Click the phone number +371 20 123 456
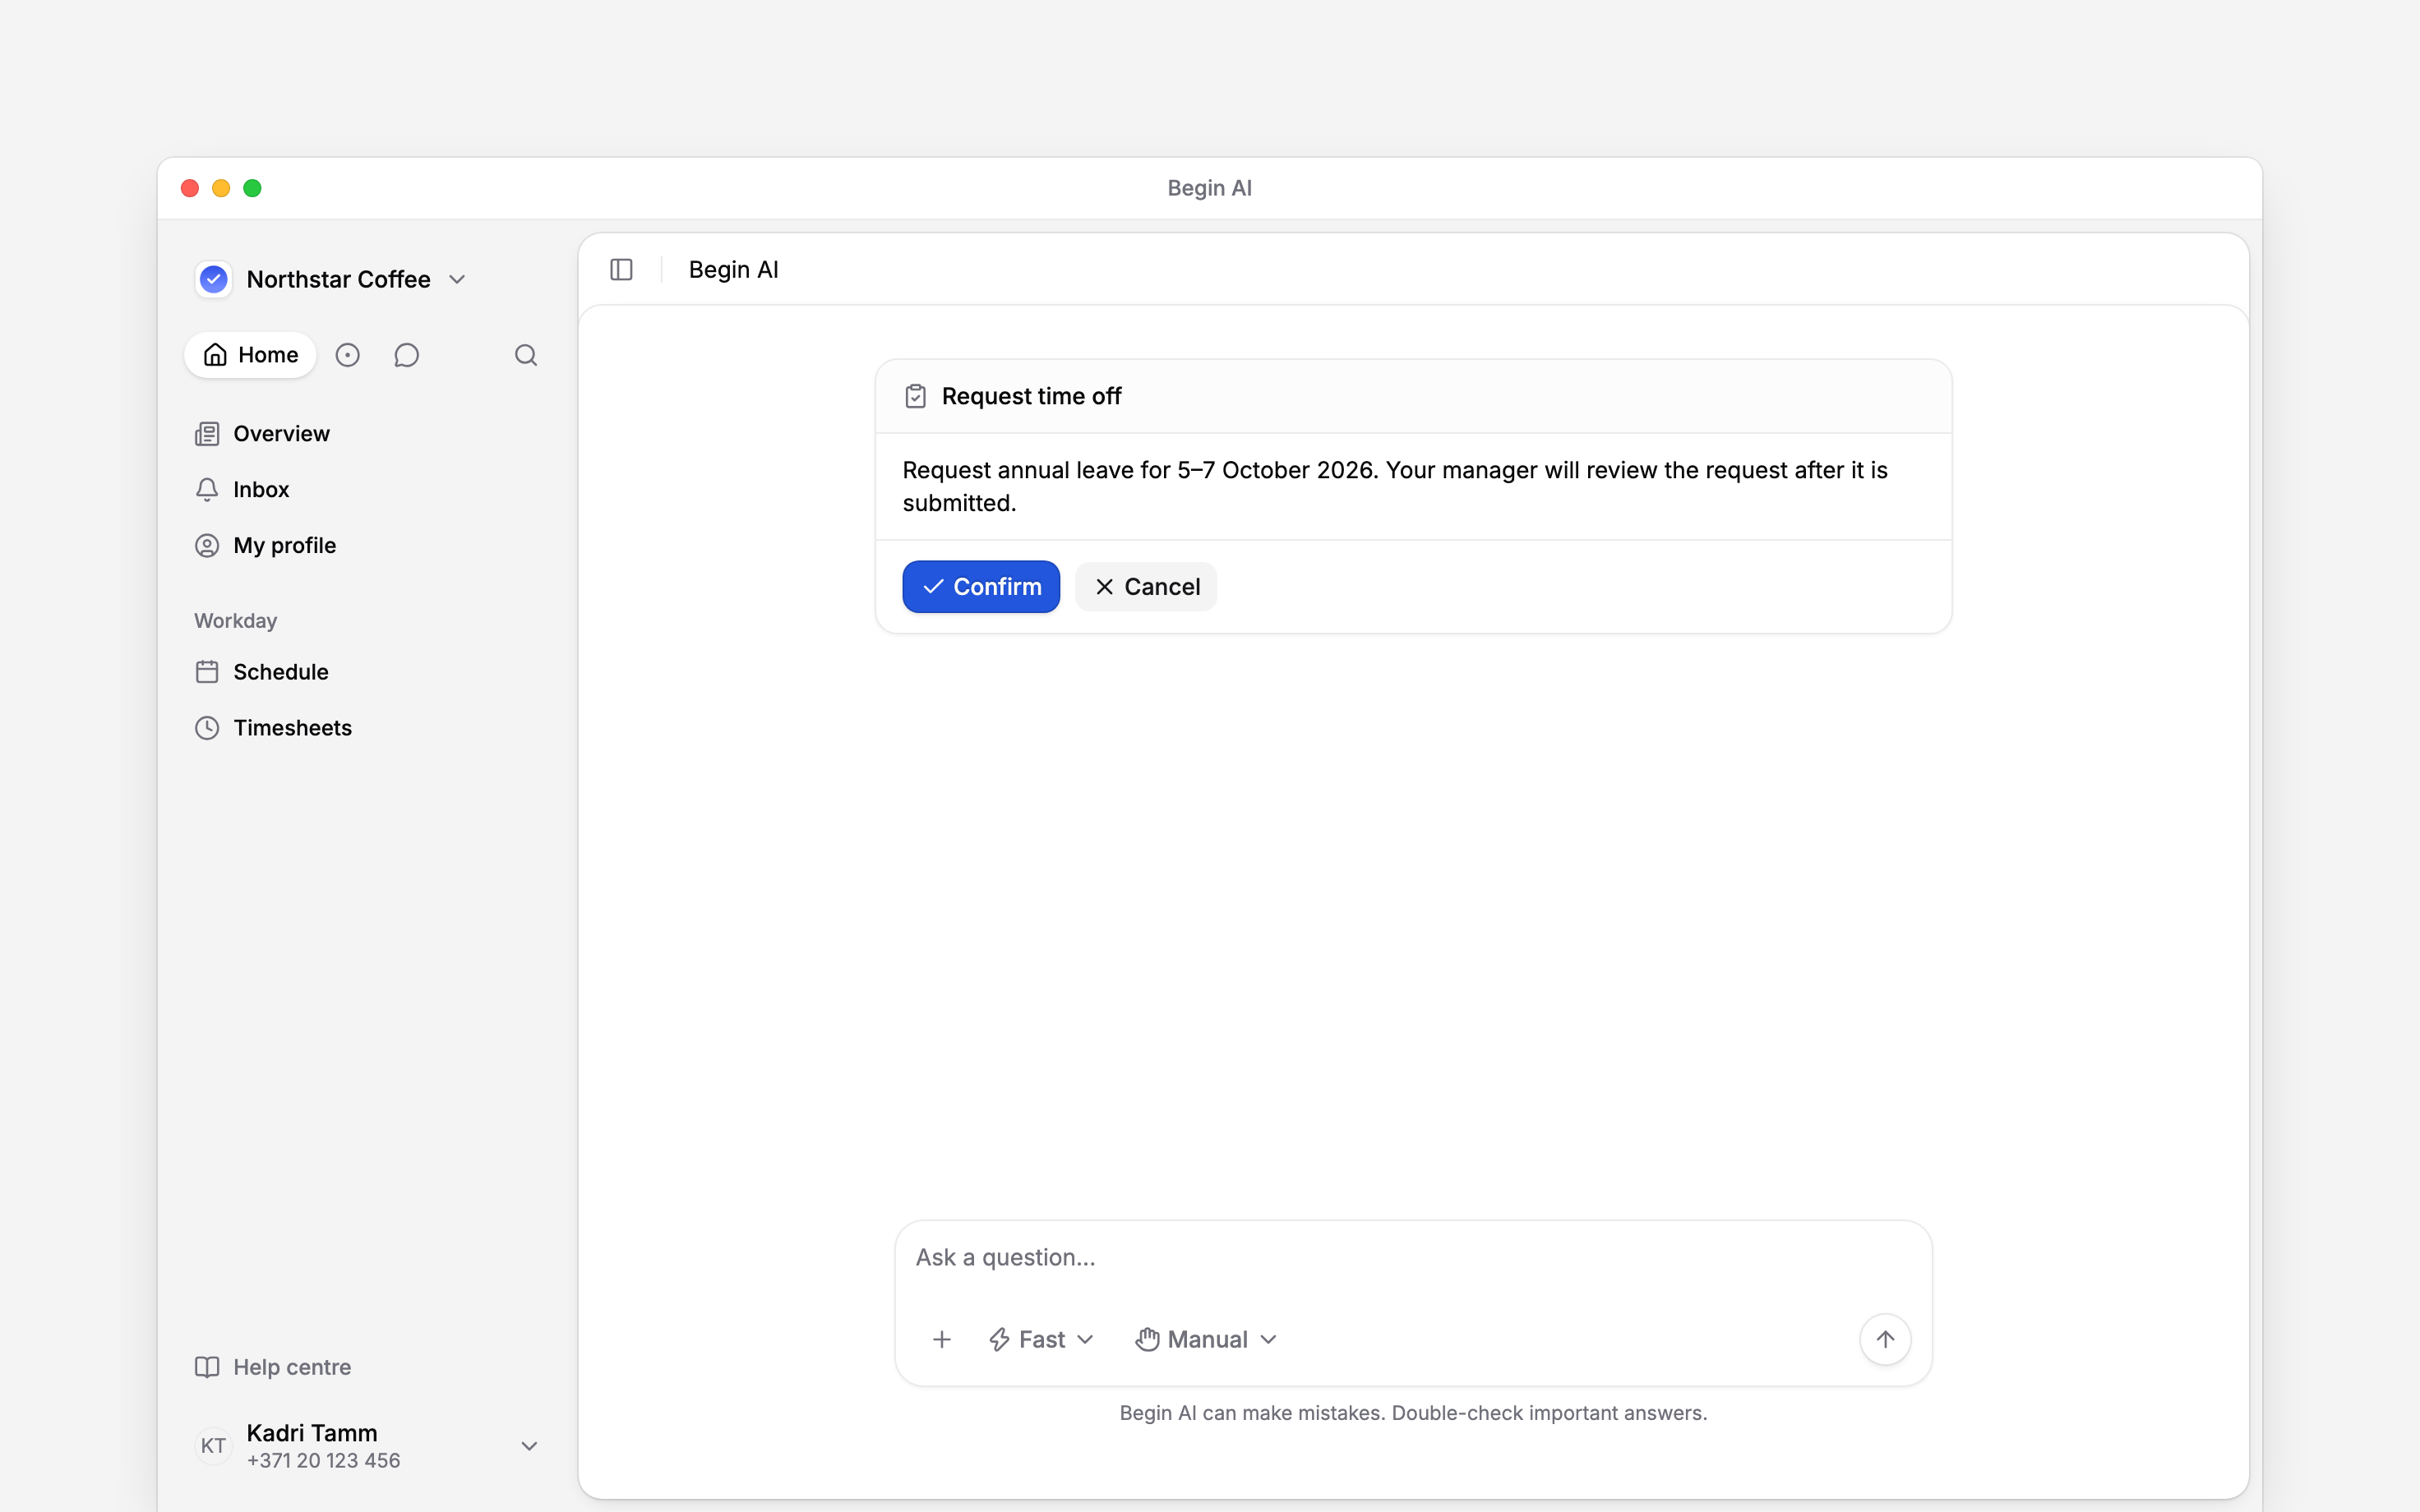The width and height of the screenshot is (2420, 1512). [323, 1461]
